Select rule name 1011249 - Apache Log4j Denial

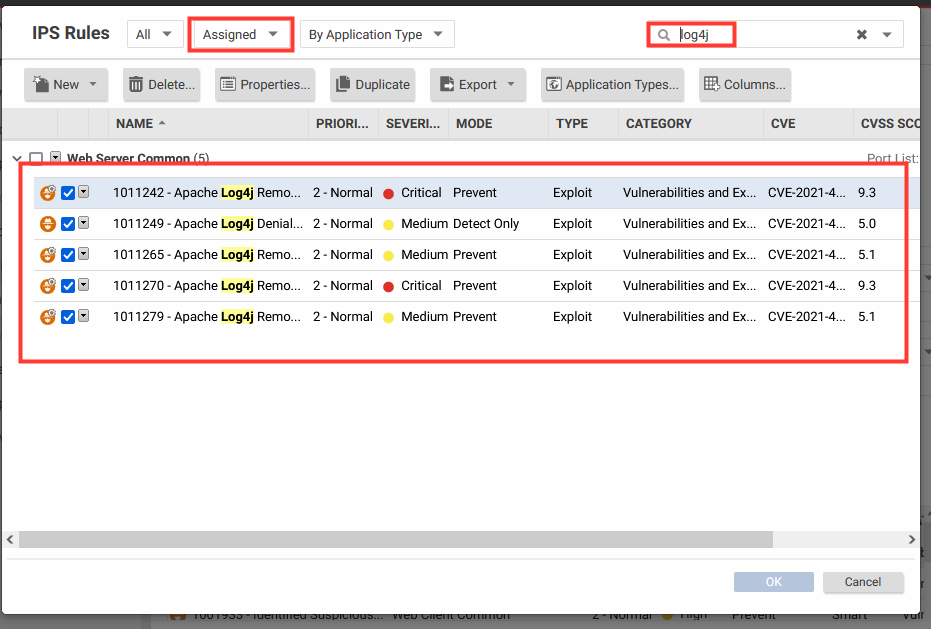208,224
